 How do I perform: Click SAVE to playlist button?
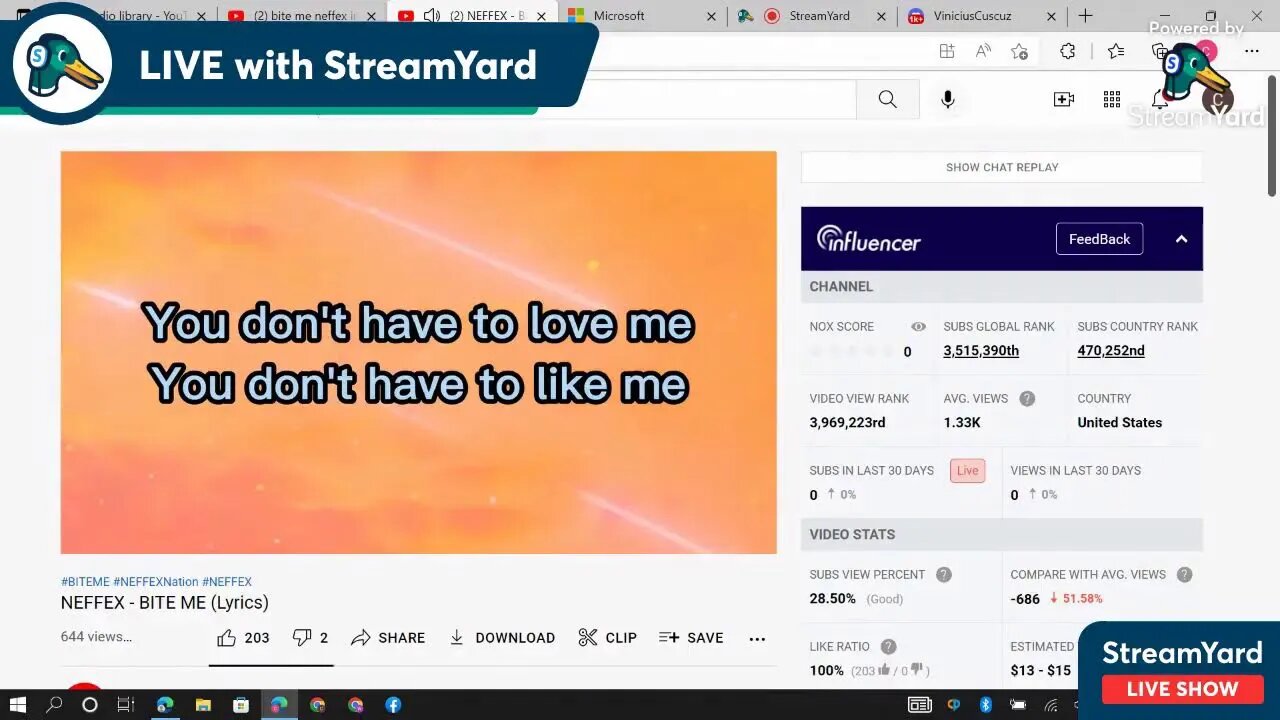[691, 637]
